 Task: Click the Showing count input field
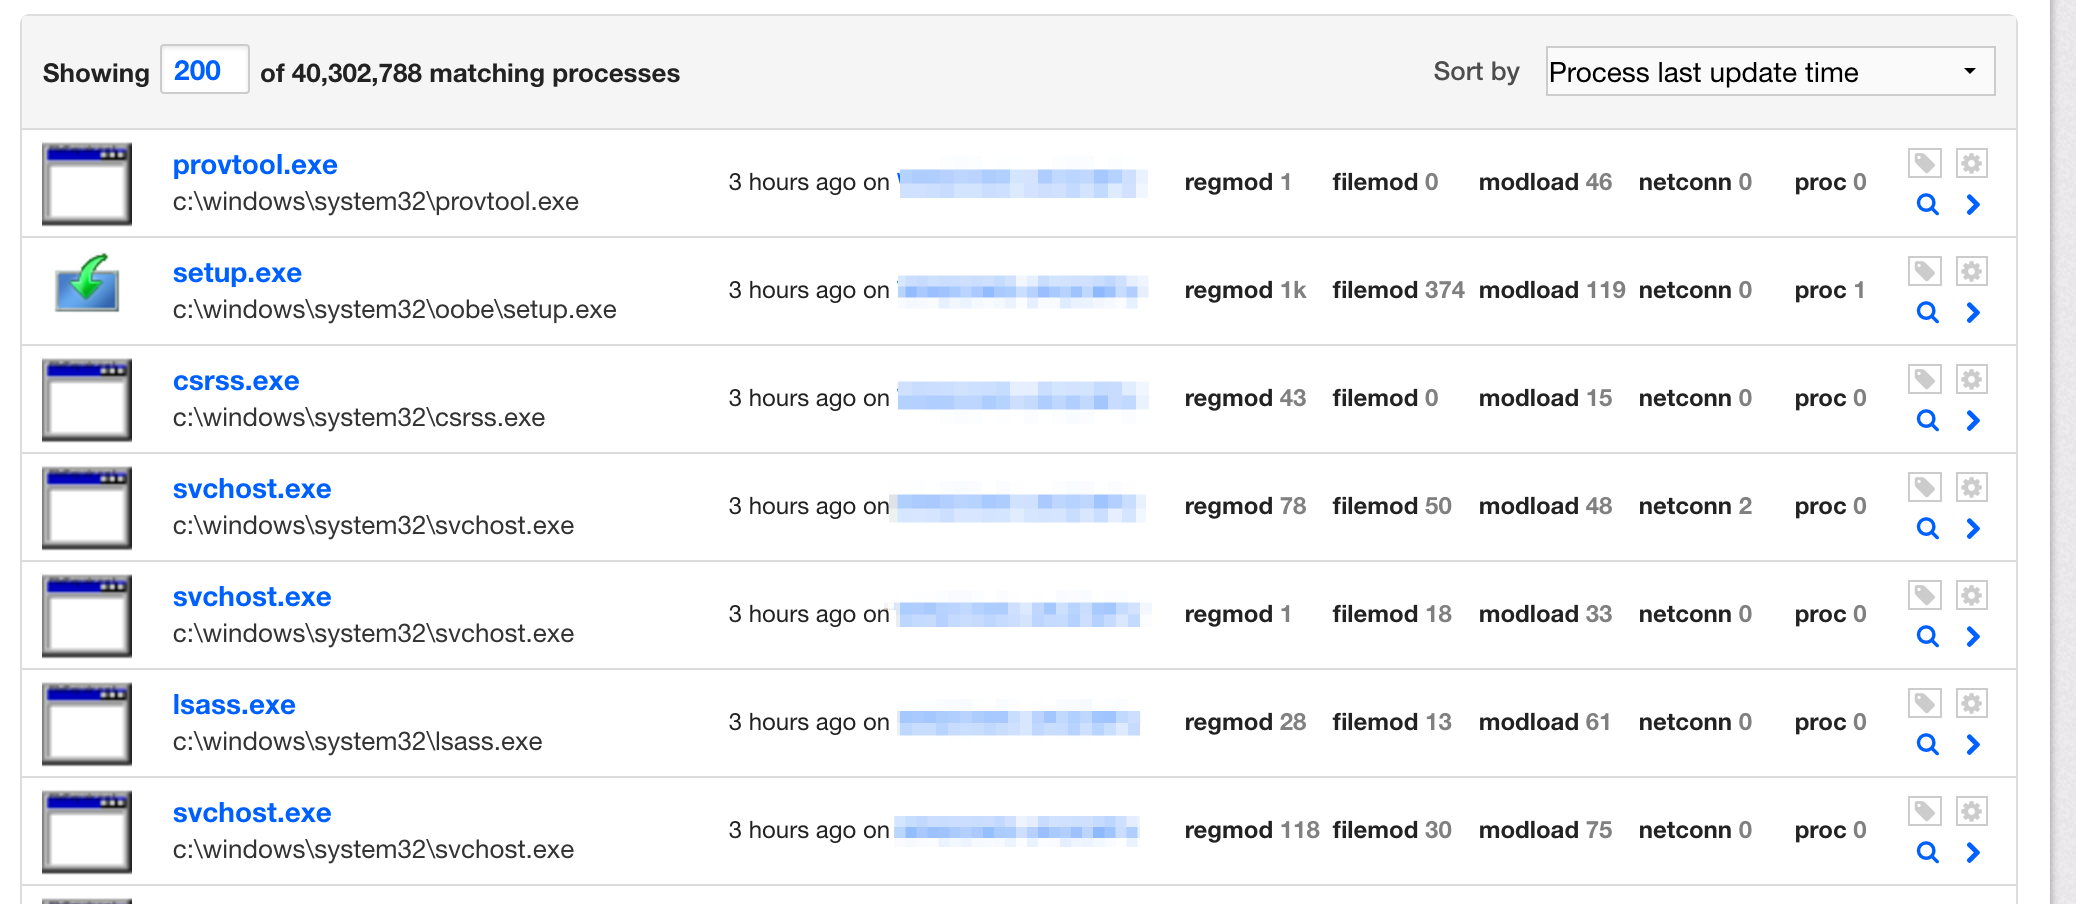204,70
